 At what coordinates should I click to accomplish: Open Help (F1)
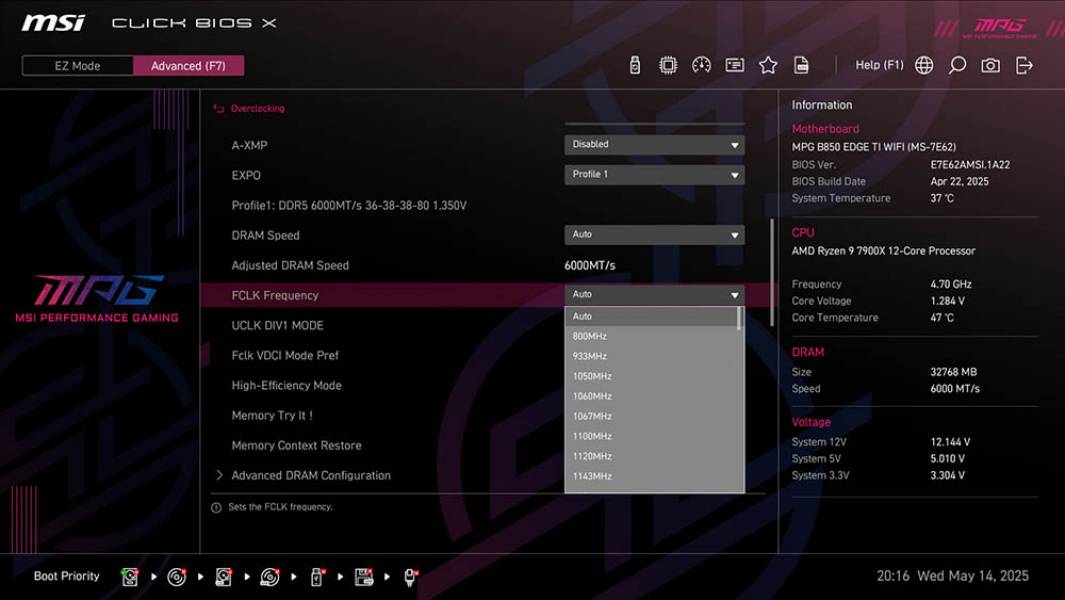879,65
